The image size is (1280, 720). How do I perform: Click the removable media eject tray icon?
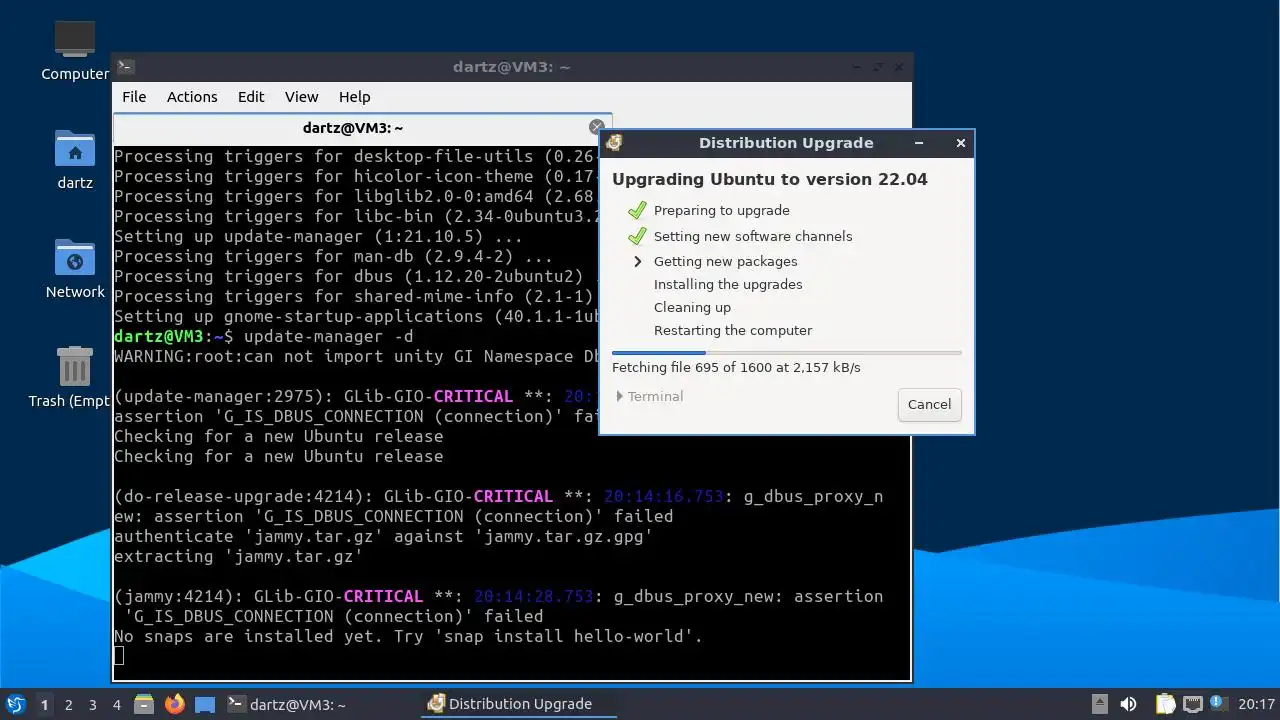[x=1099, y=704]
